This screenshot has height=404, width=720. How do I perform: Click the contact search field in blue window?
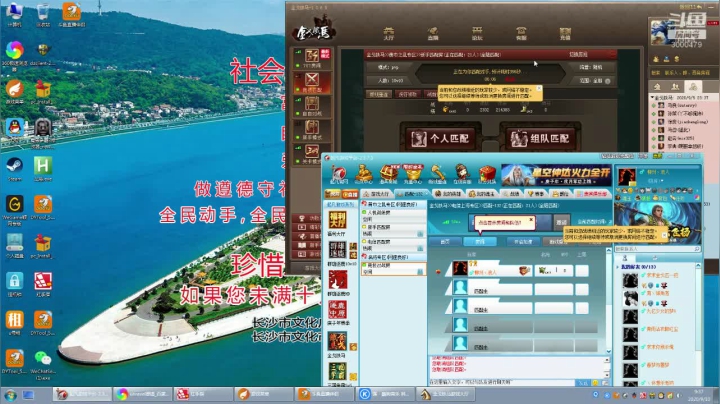tap(658, 248)
